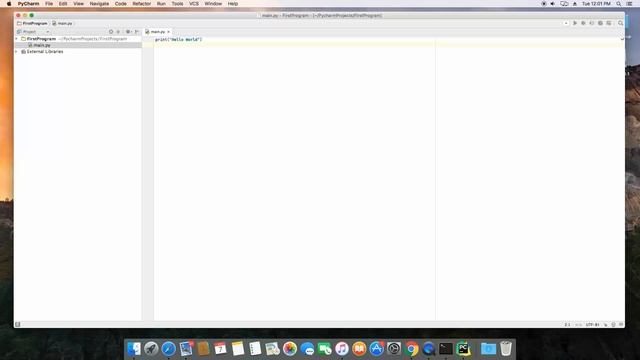The width and height of the screenshot is (640, 360).
Task: Place the cursor in the print("Hello World") line
Action: point(178,40)
